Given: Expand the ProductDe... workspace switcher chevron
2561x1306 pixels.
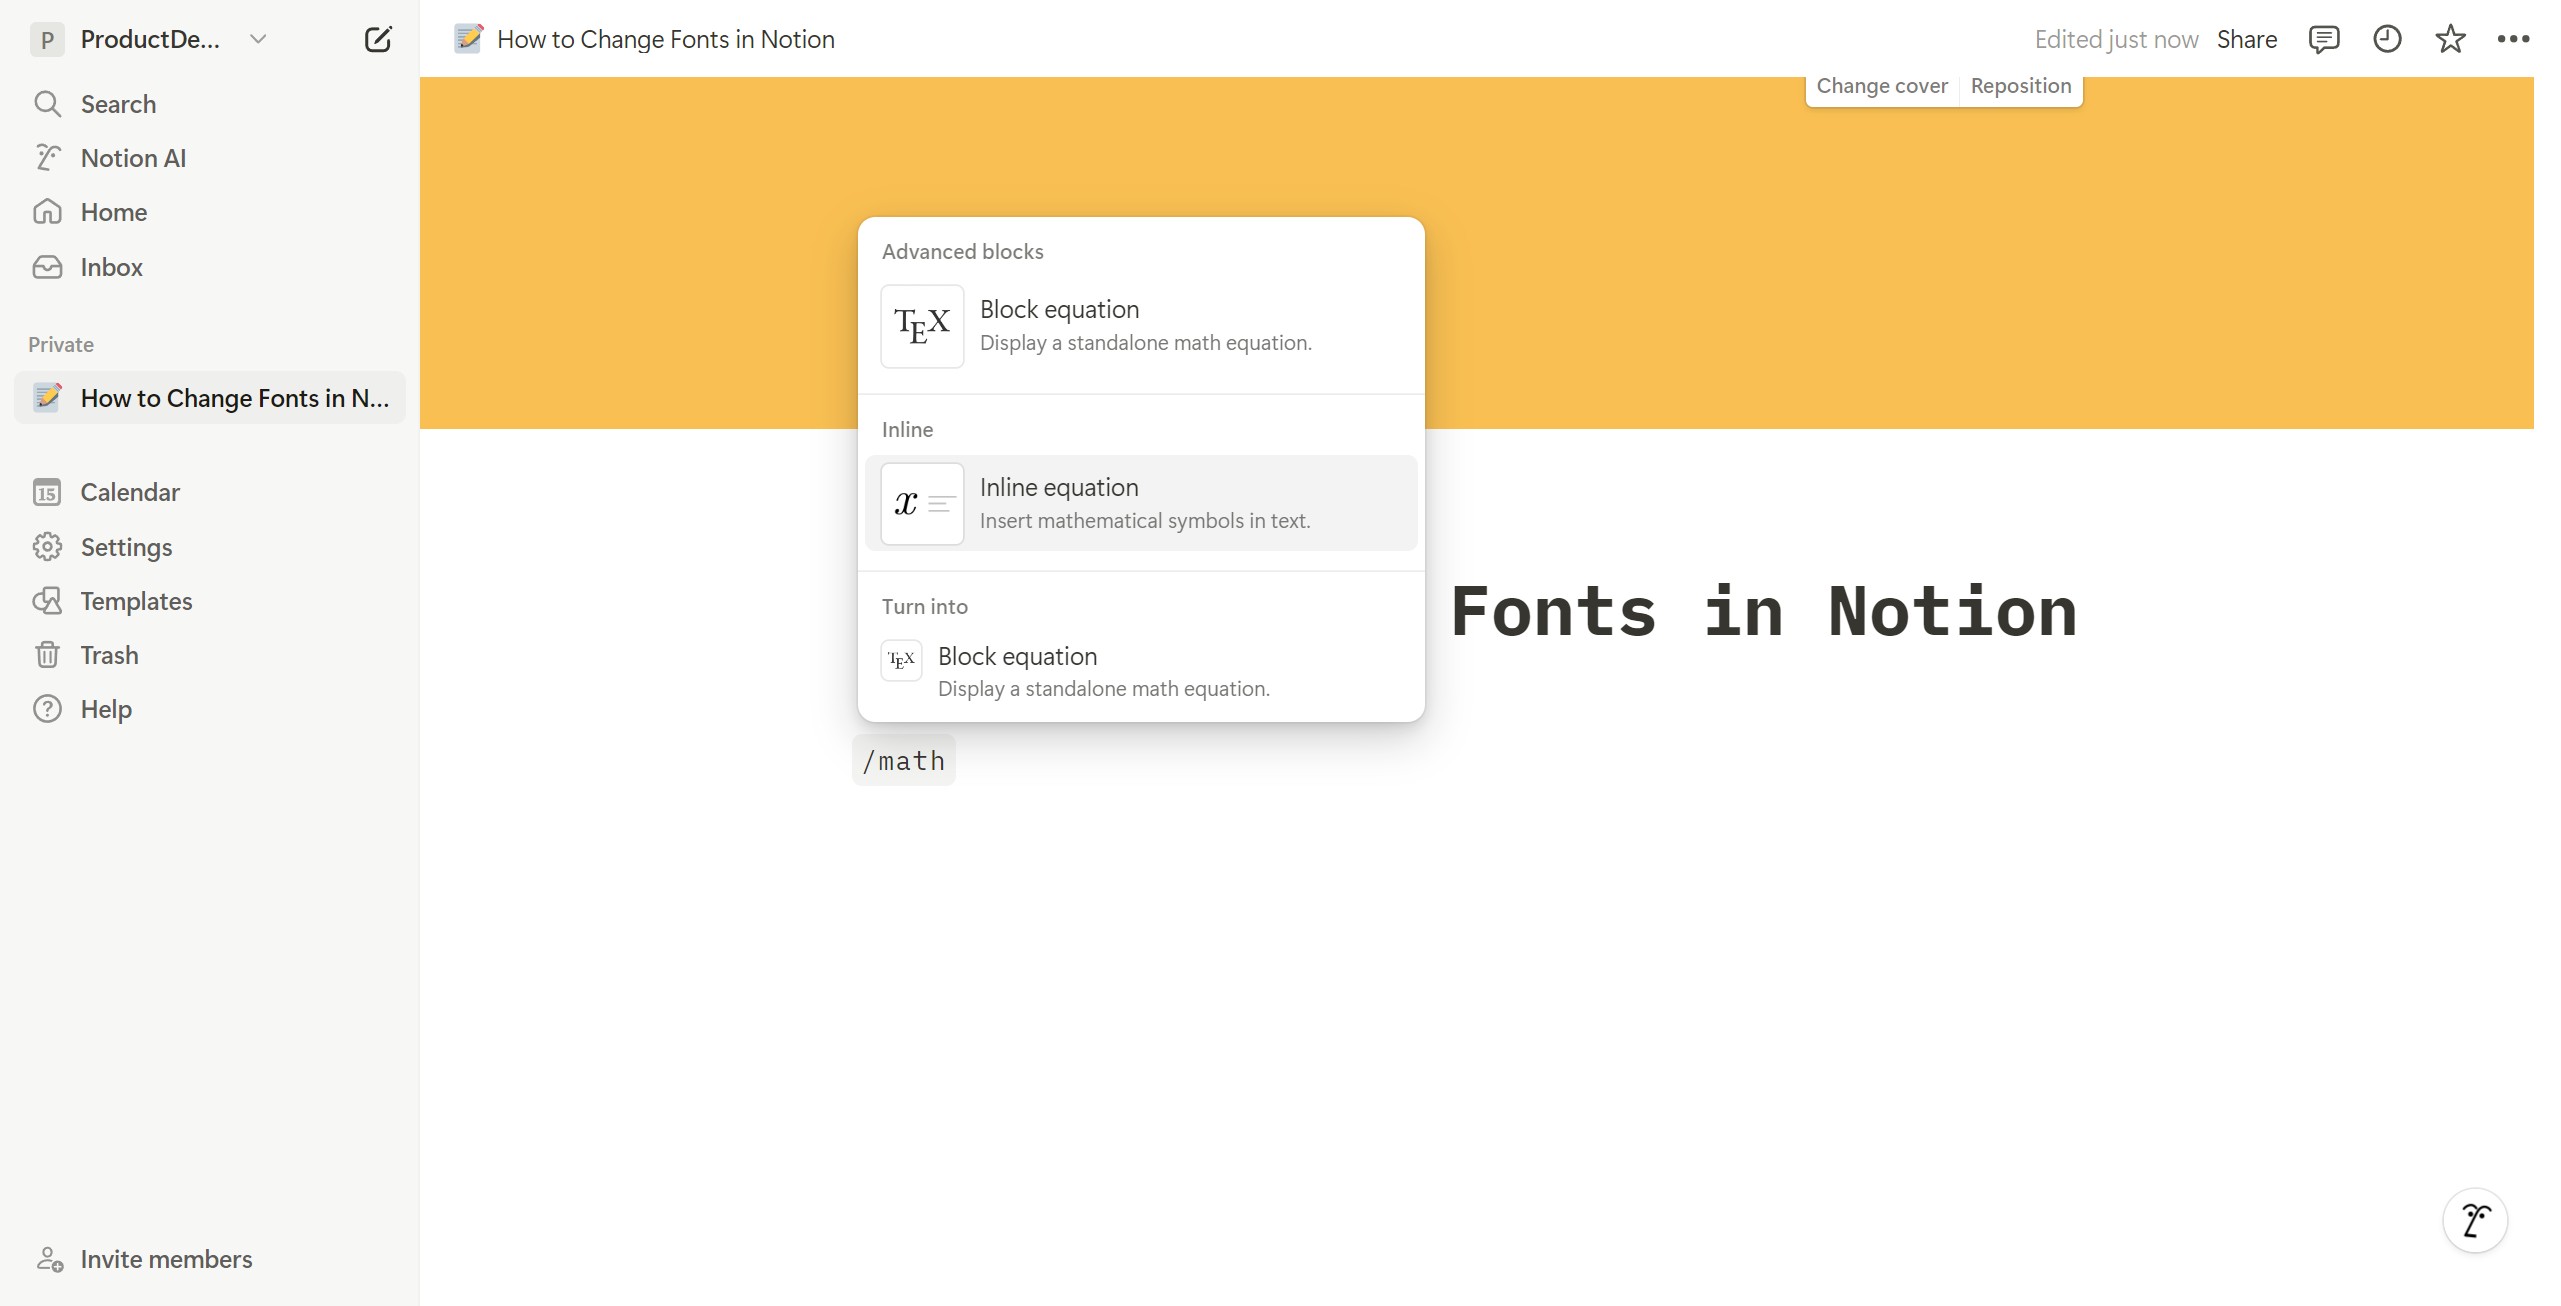Looking at the screenshot, I should point(258,39).
